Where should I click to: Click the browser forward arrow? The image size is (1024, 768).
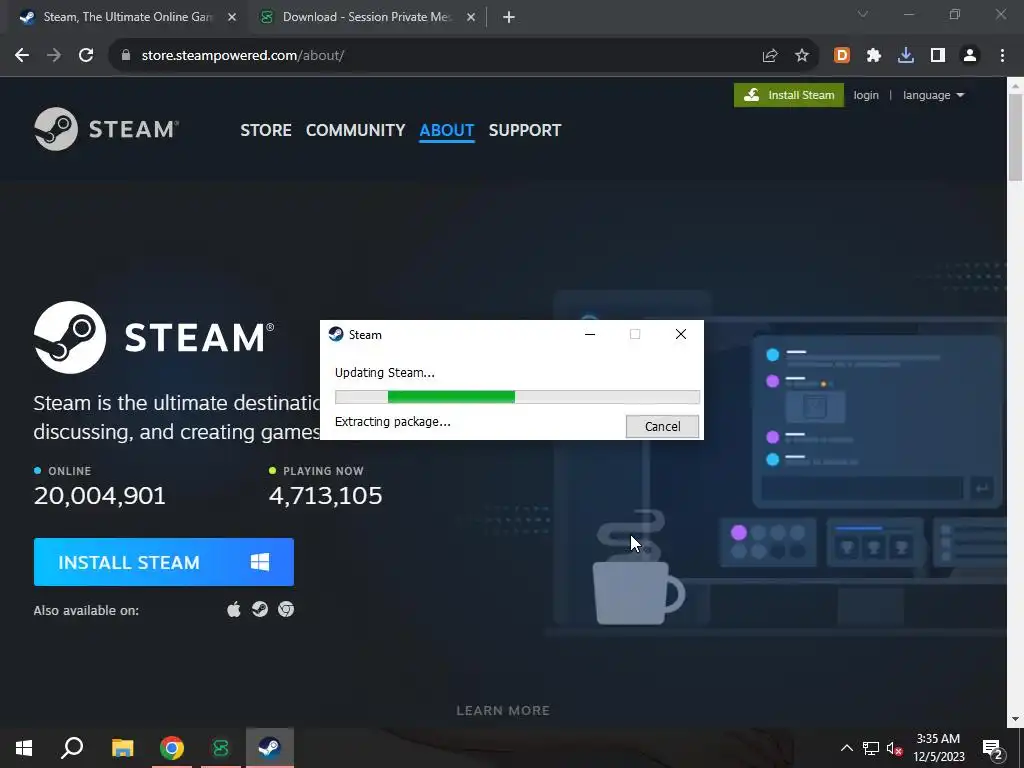pyautogui.click(x=54, y=56)
